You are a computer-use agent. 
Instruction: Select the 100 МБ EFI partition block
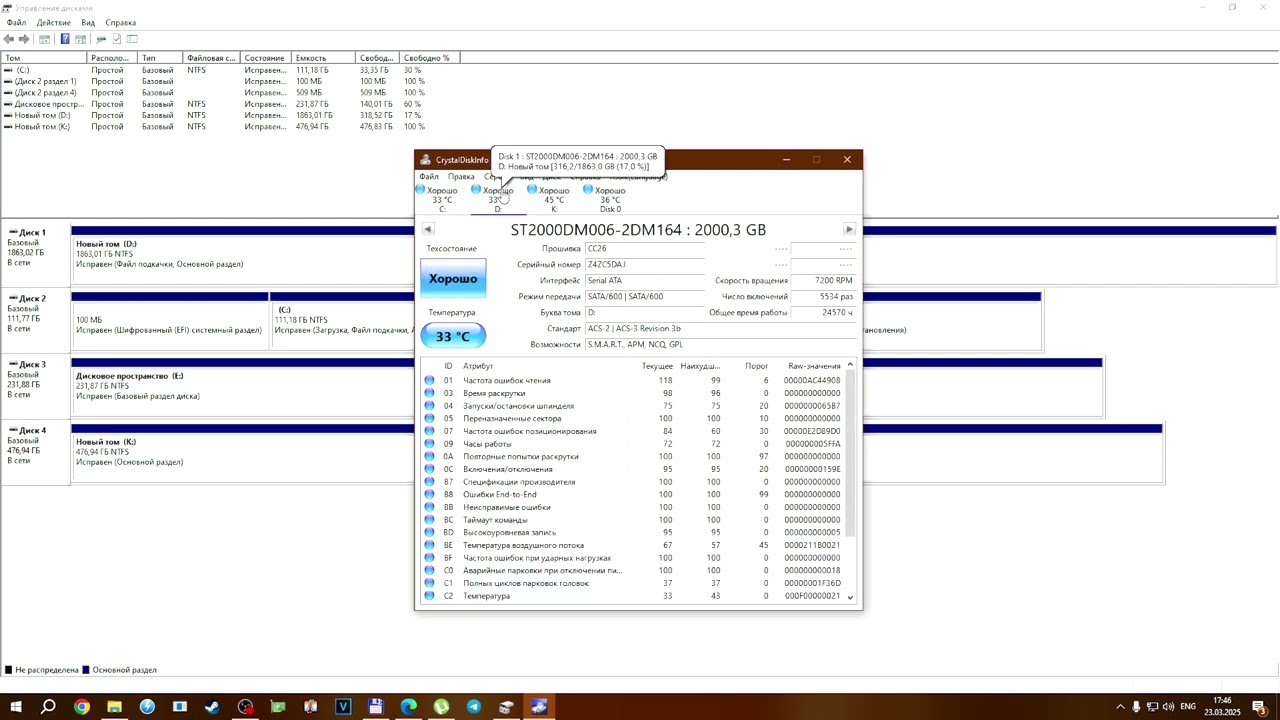coord(170,320)
